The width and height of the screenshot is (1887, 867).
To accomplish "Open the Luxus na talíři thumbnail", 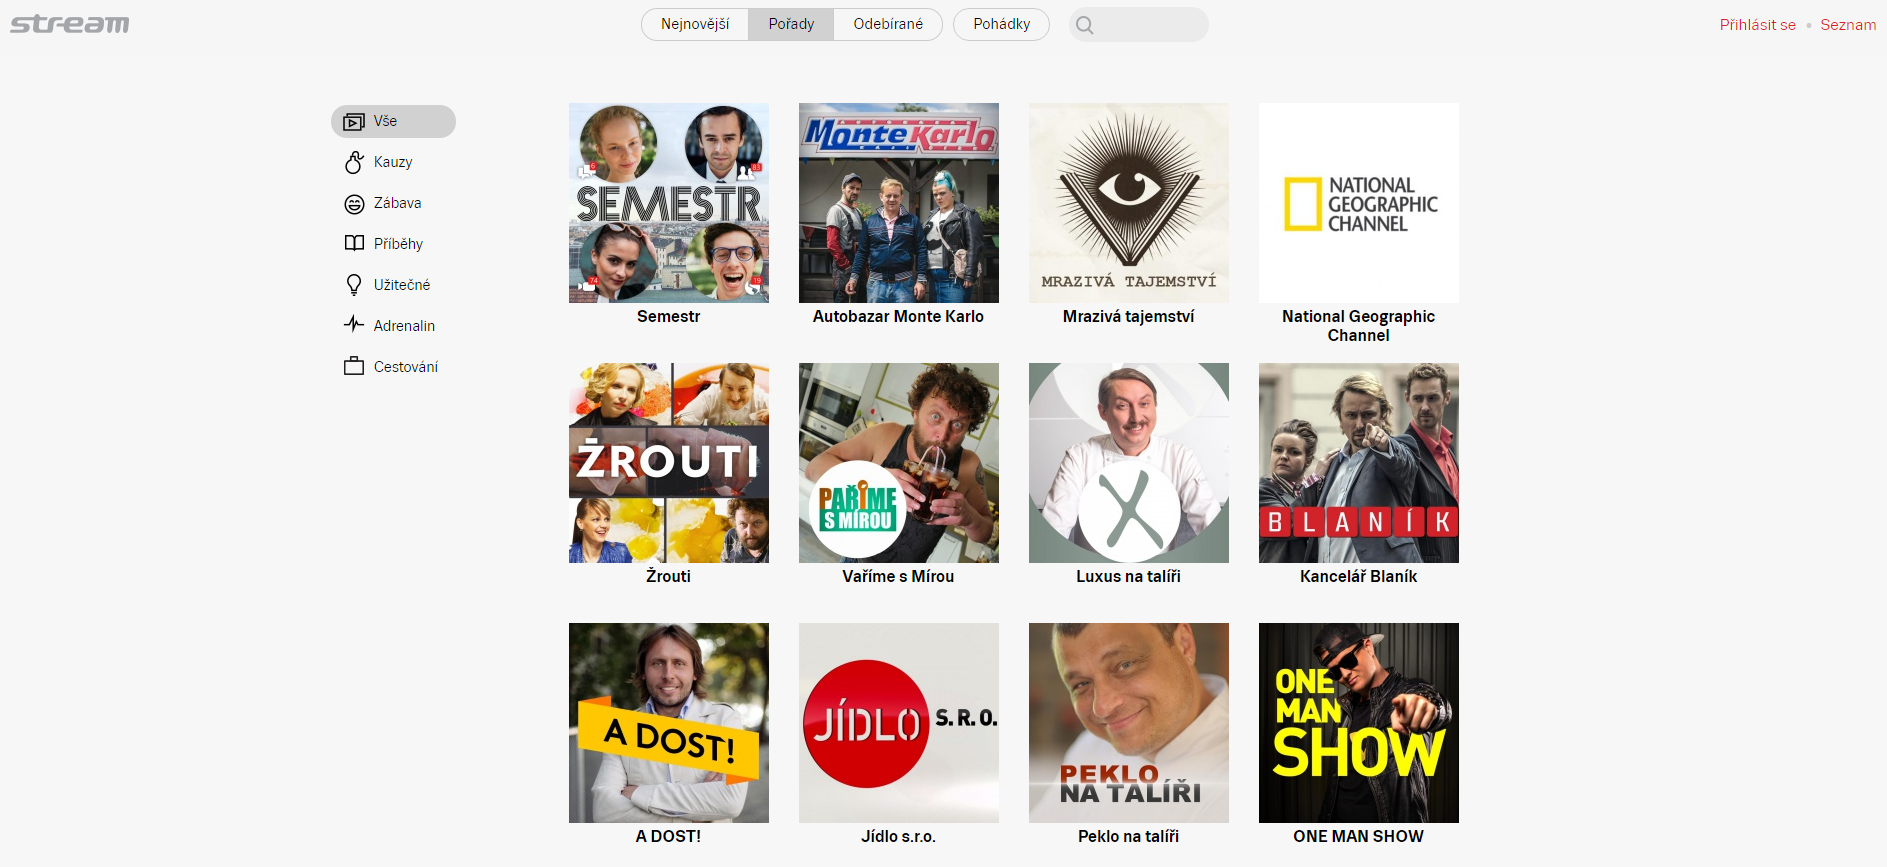I will pyautogui.click(x=1129, y=463).
